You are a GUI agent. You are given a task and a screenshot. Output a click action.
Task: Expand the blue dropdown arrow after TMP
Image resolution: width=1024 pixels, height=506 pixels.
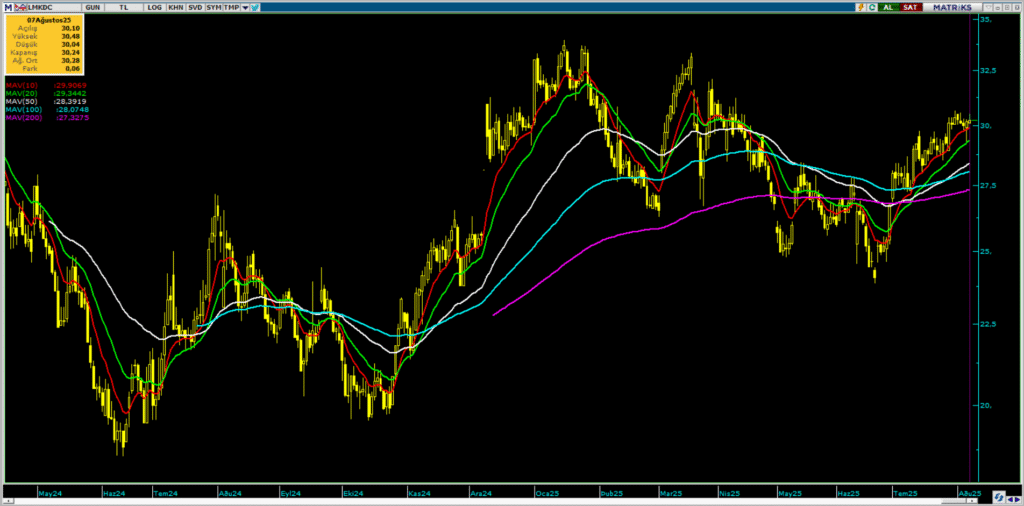point(245,7)
